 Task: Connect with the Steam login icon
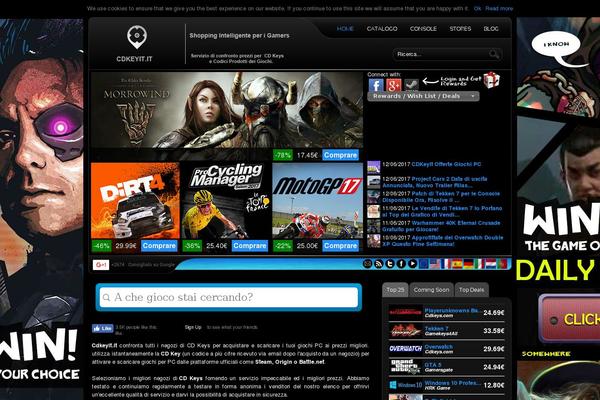pos(411,85)
